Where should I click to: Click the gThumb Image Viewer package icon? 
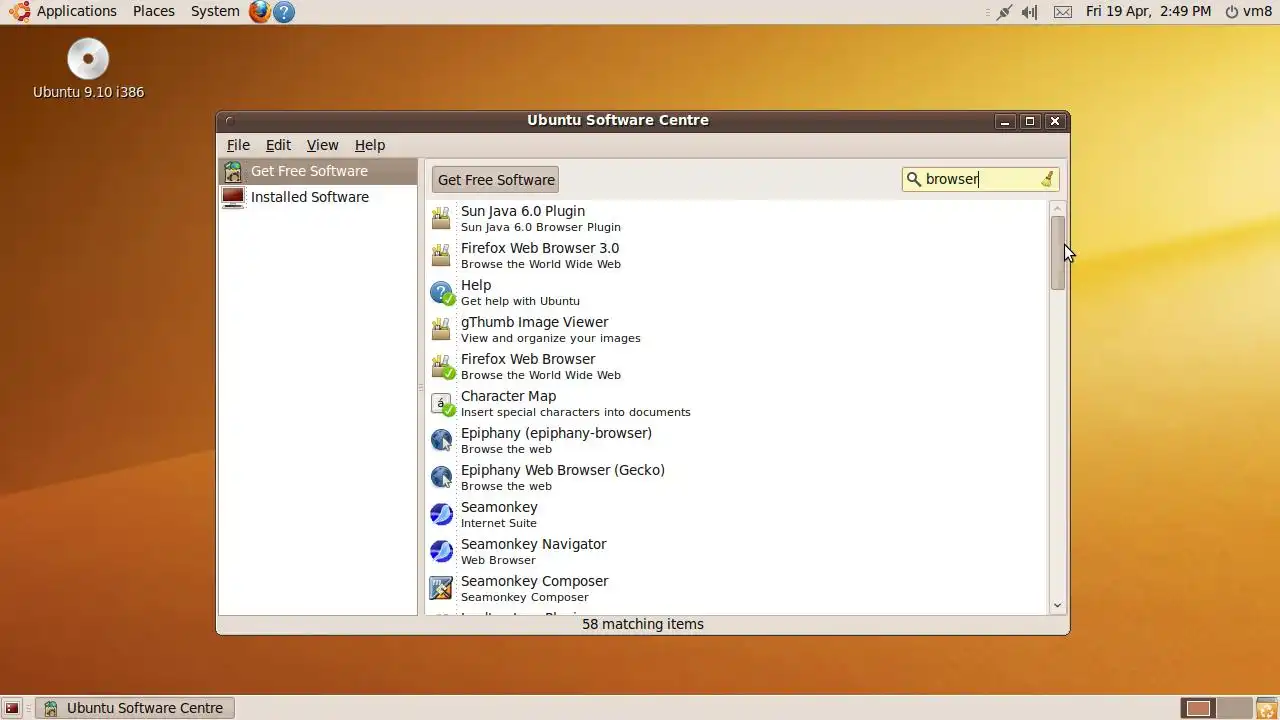(x=441, y=330)
